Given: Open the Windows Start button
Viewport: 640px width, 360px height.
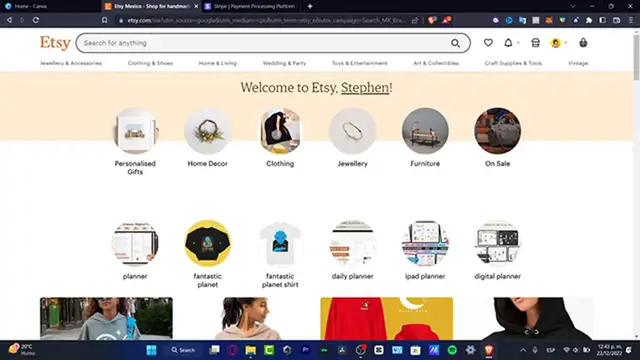Looking at the screenshot, I should pos(151,350).
